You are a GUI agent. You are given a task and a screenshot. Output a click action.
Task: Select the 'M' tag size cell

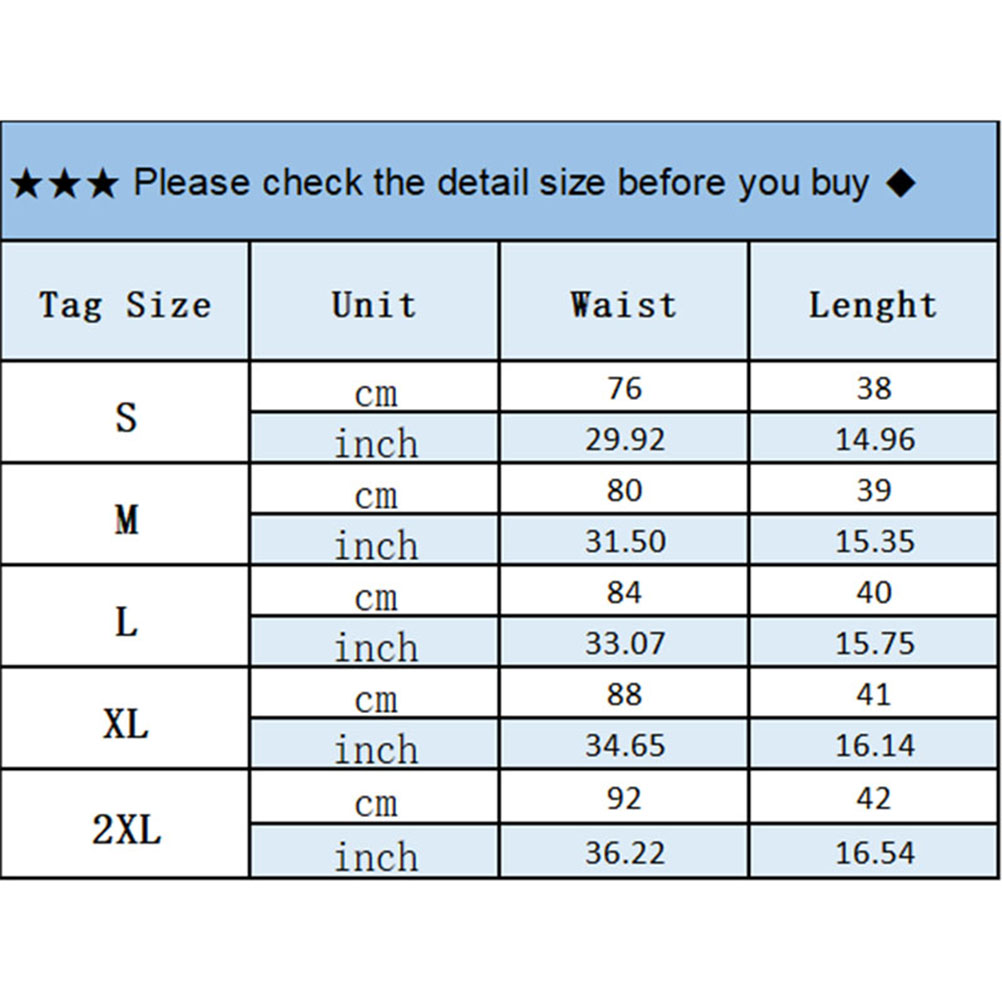click(x=125, y=518)
